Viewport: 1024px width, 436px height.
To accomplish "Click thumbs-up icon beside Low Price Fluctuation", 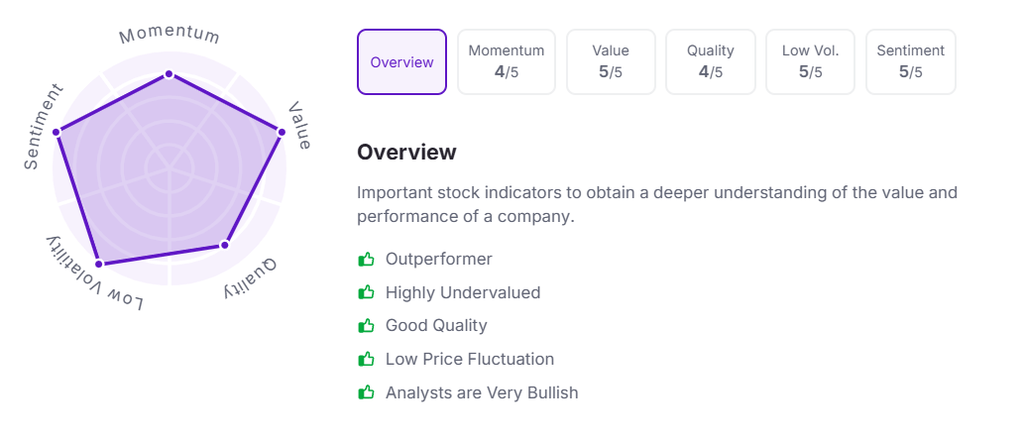I will point(366,359).
